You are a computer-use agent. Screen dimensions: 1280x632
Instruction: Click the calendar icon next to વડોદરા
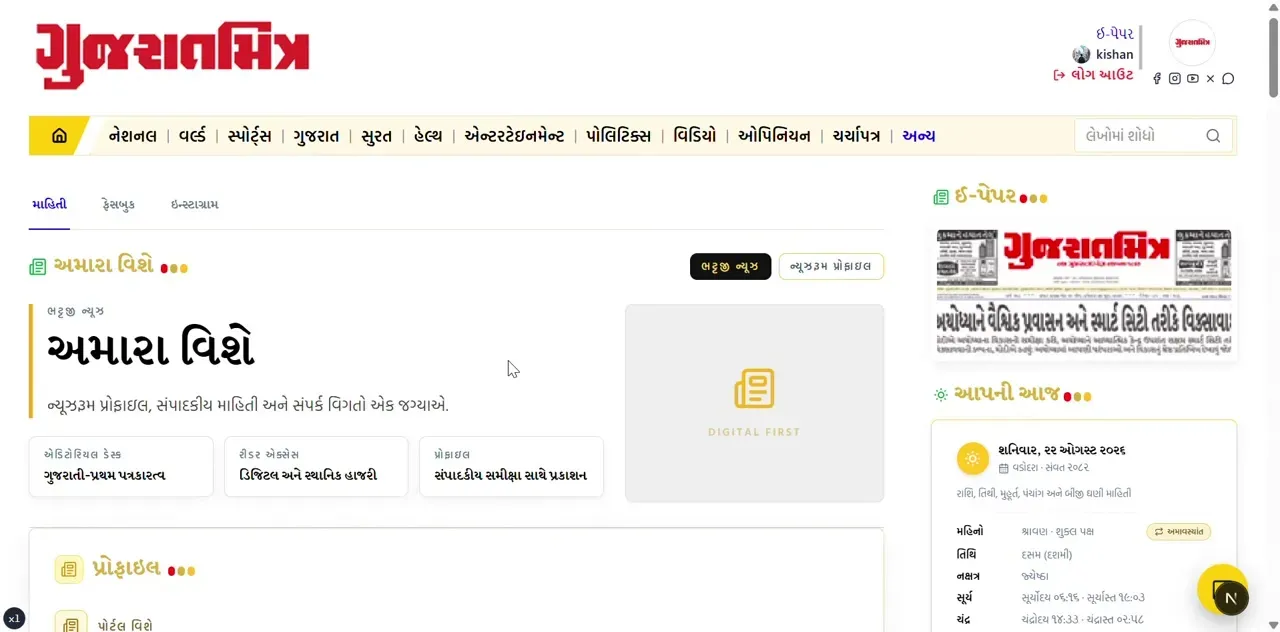coord(1003,468)
